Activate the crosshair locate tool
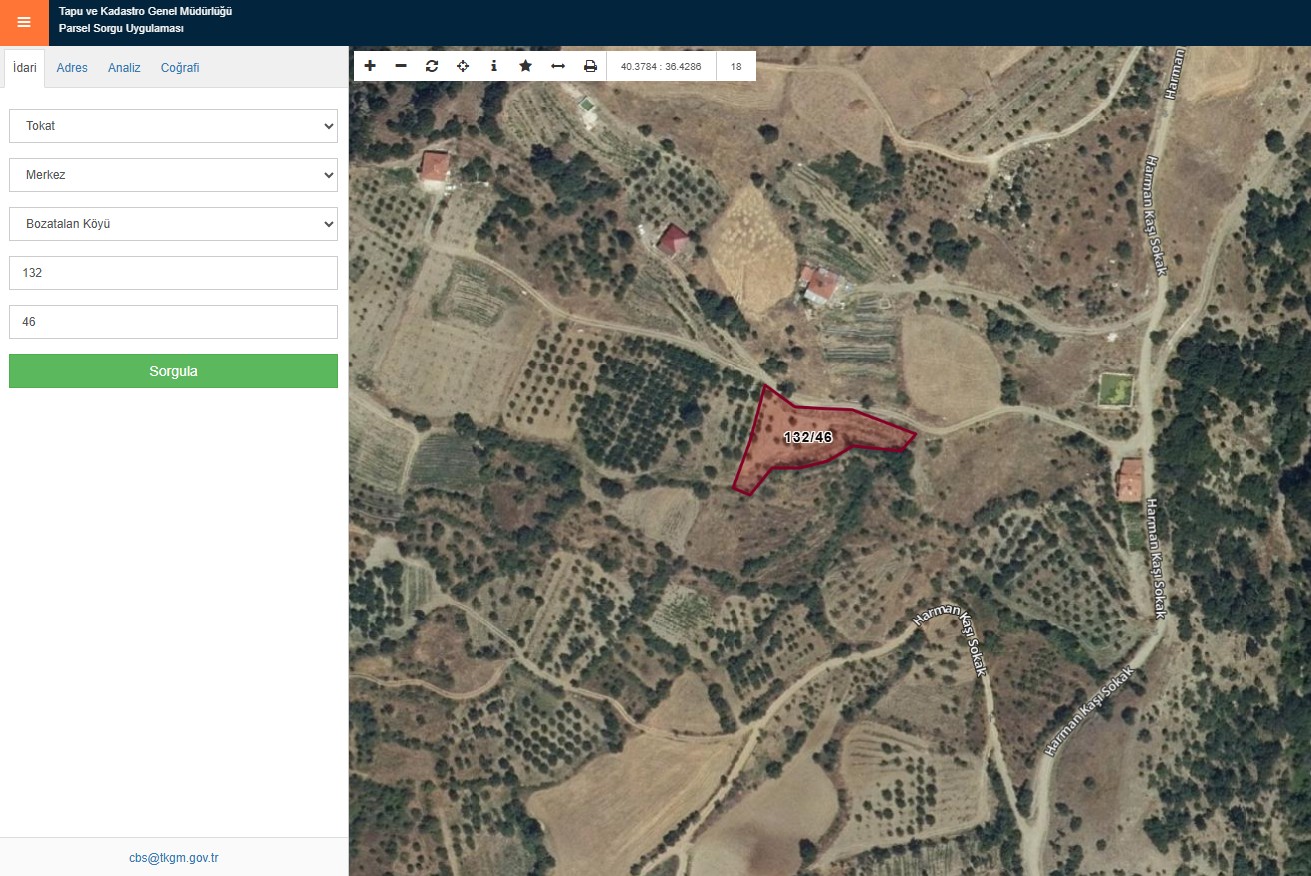Screen dimensions: 1311x876 463,66
